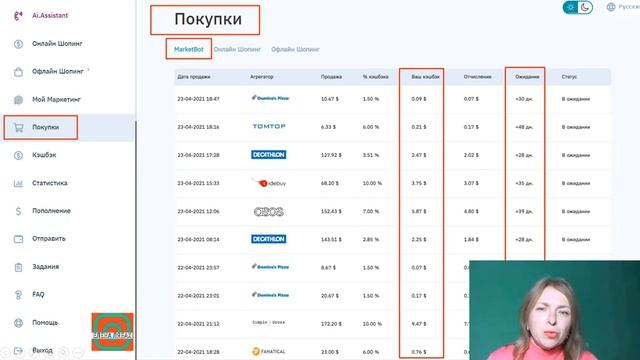
Task: Click the Статус column header
Action: (569, 77)
